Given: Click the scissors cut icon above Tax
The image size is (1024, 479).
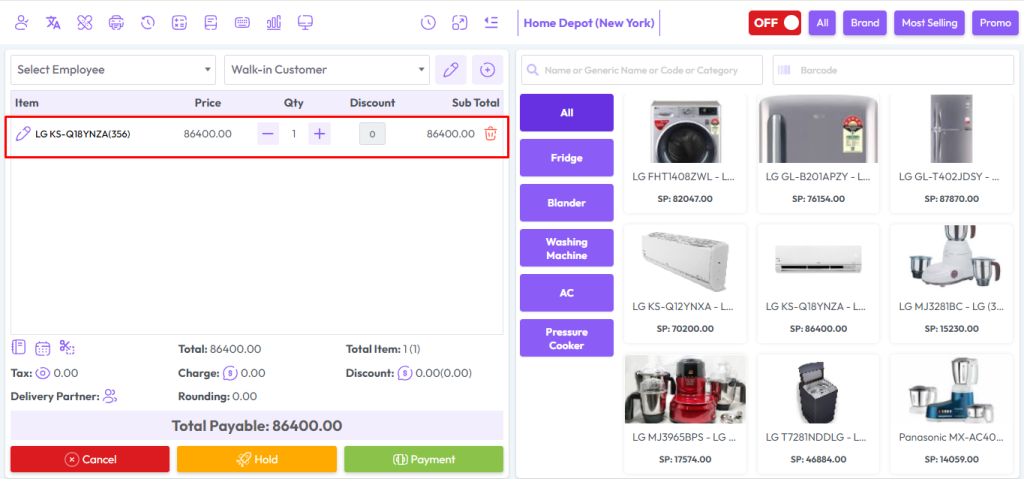Looking at the screenshot, I should click(x=67, y=347).
